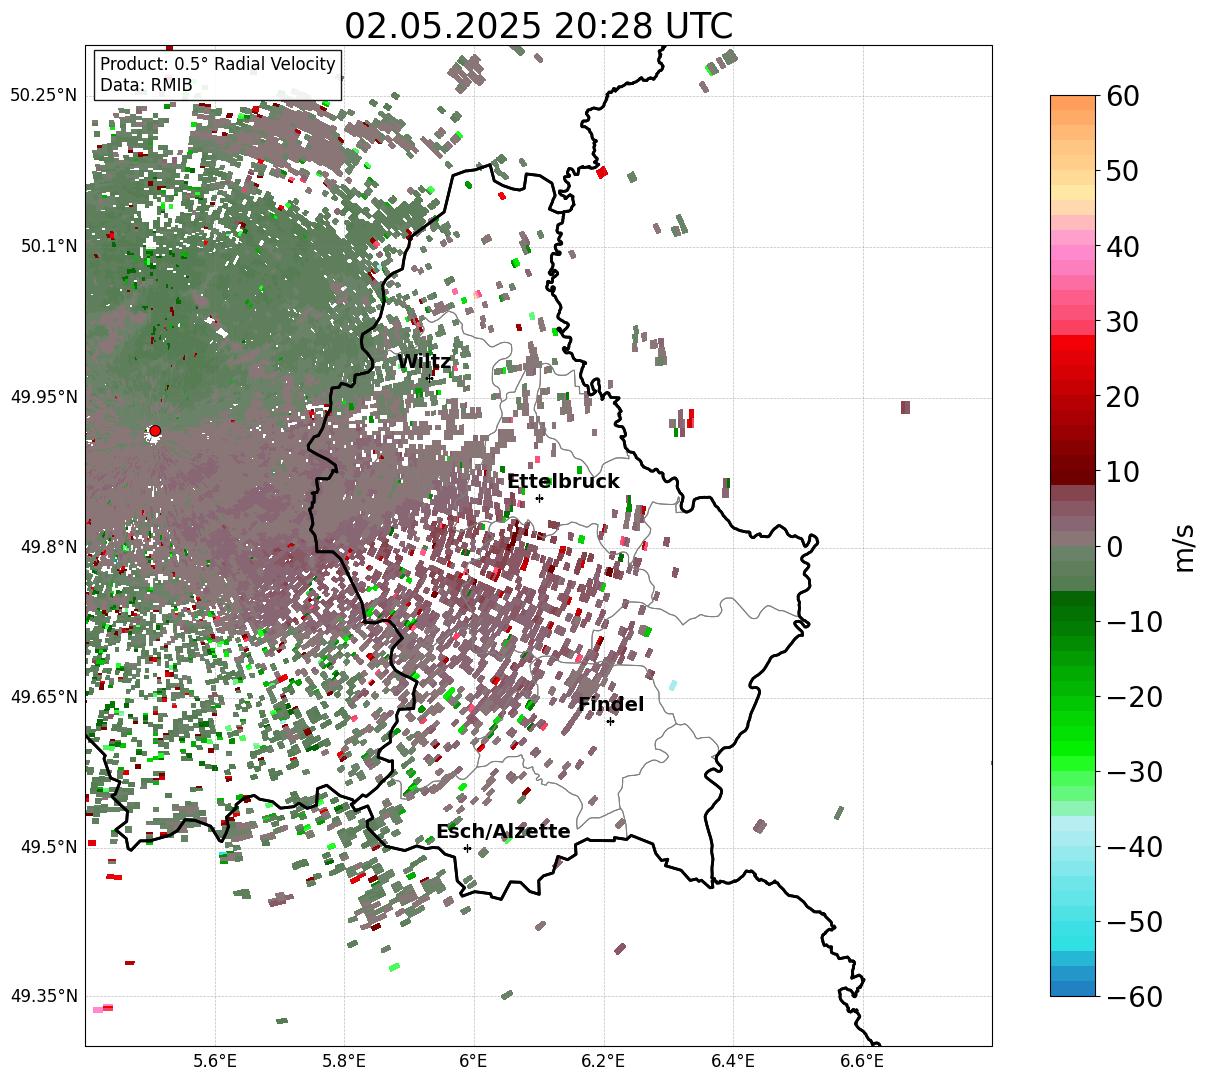Click the Ettelbruck city label
The image size is (1207, 1081).
563,482
